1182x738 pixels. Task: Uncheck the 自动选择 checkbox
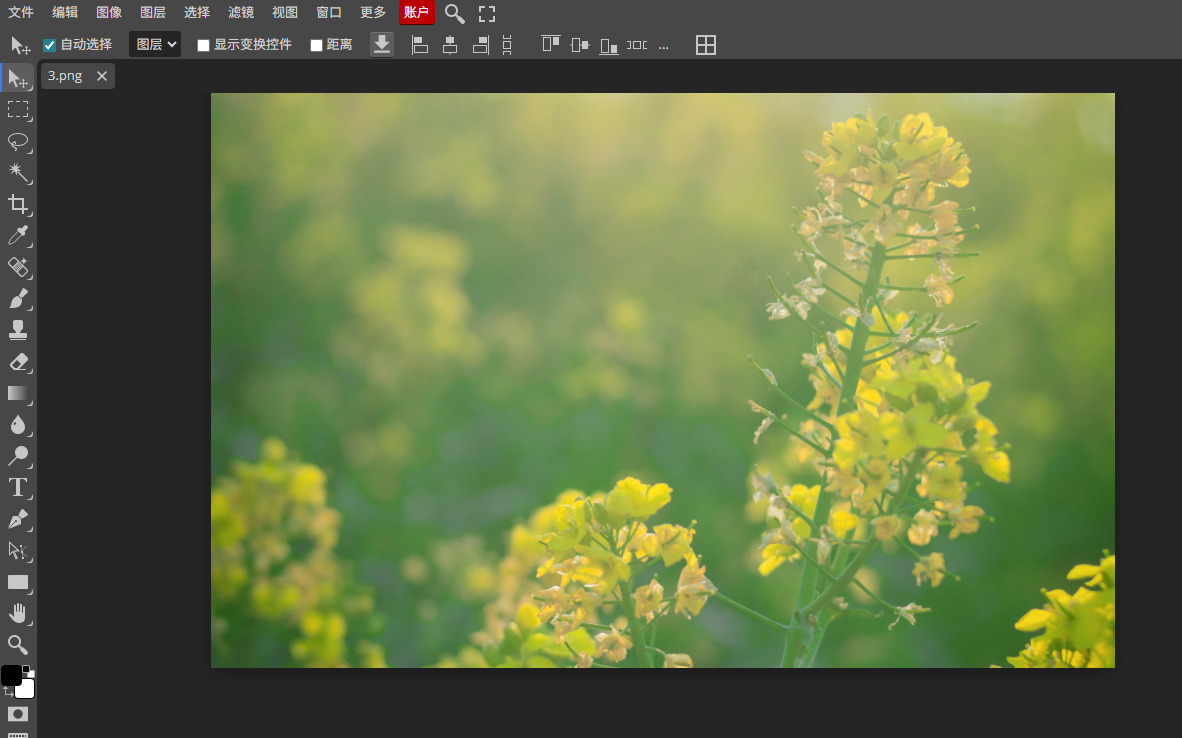tap(50, 45)
